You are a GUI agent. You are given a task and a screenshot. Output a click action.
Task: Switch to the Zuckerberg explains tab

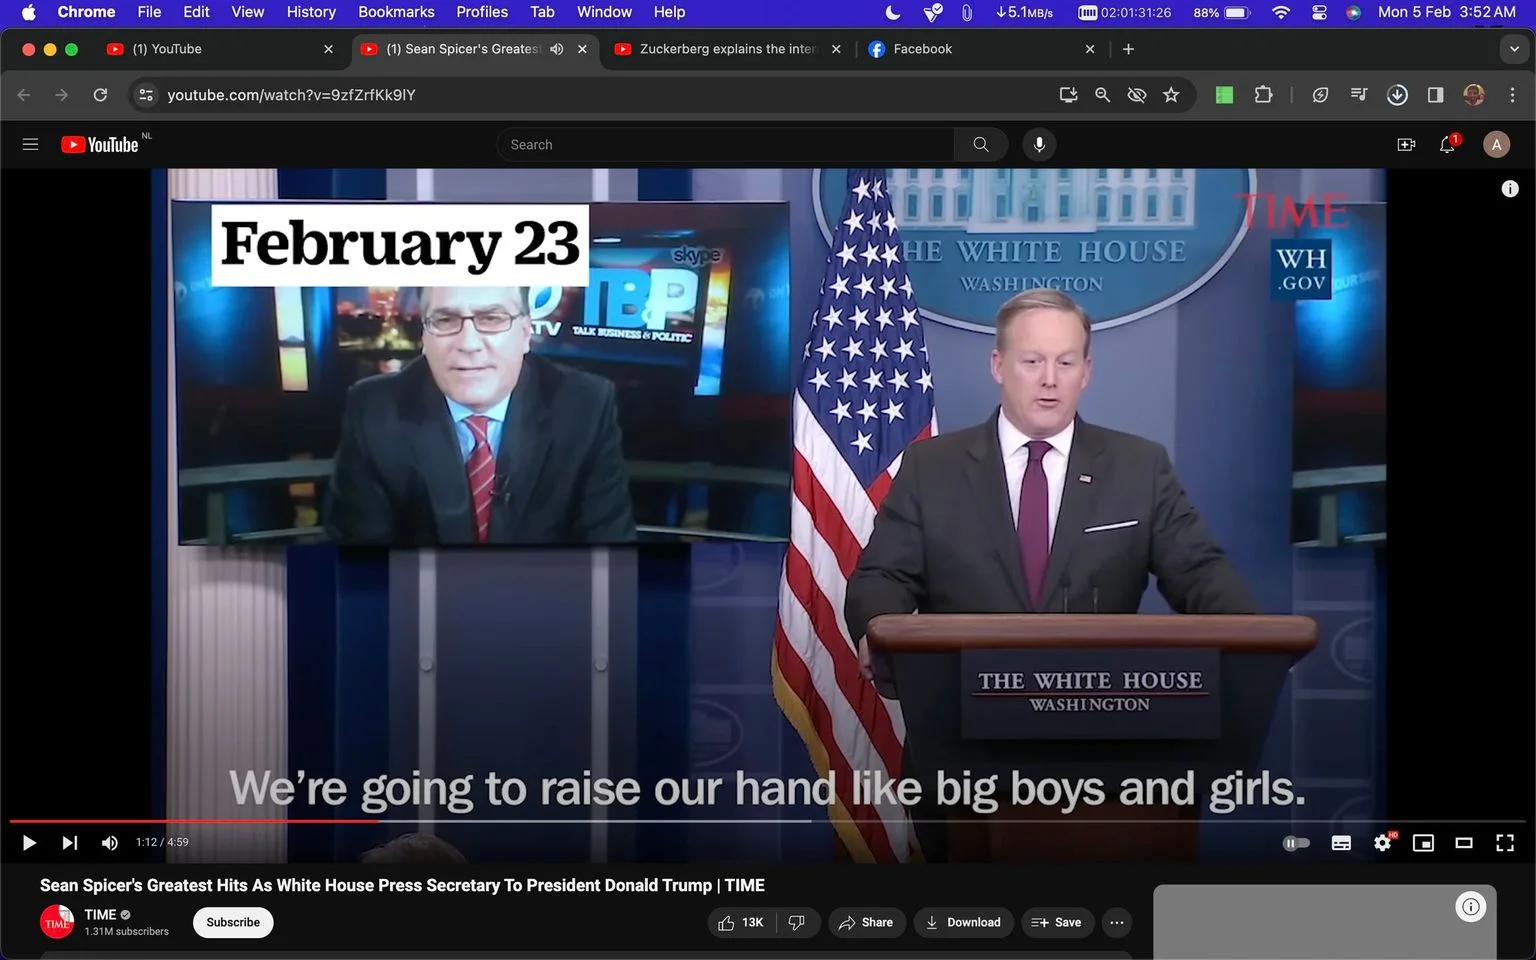tap(727, 49)
